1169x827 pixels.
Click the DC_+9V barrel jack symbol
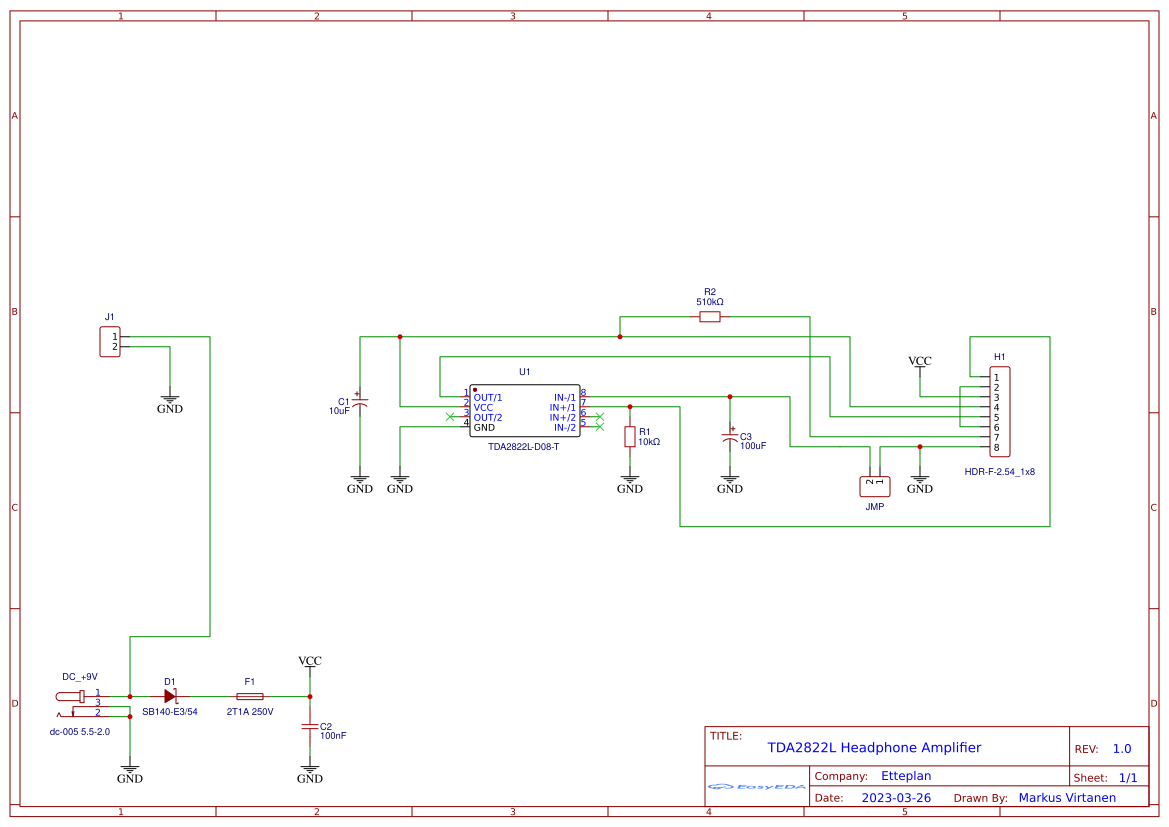[84, 704]
